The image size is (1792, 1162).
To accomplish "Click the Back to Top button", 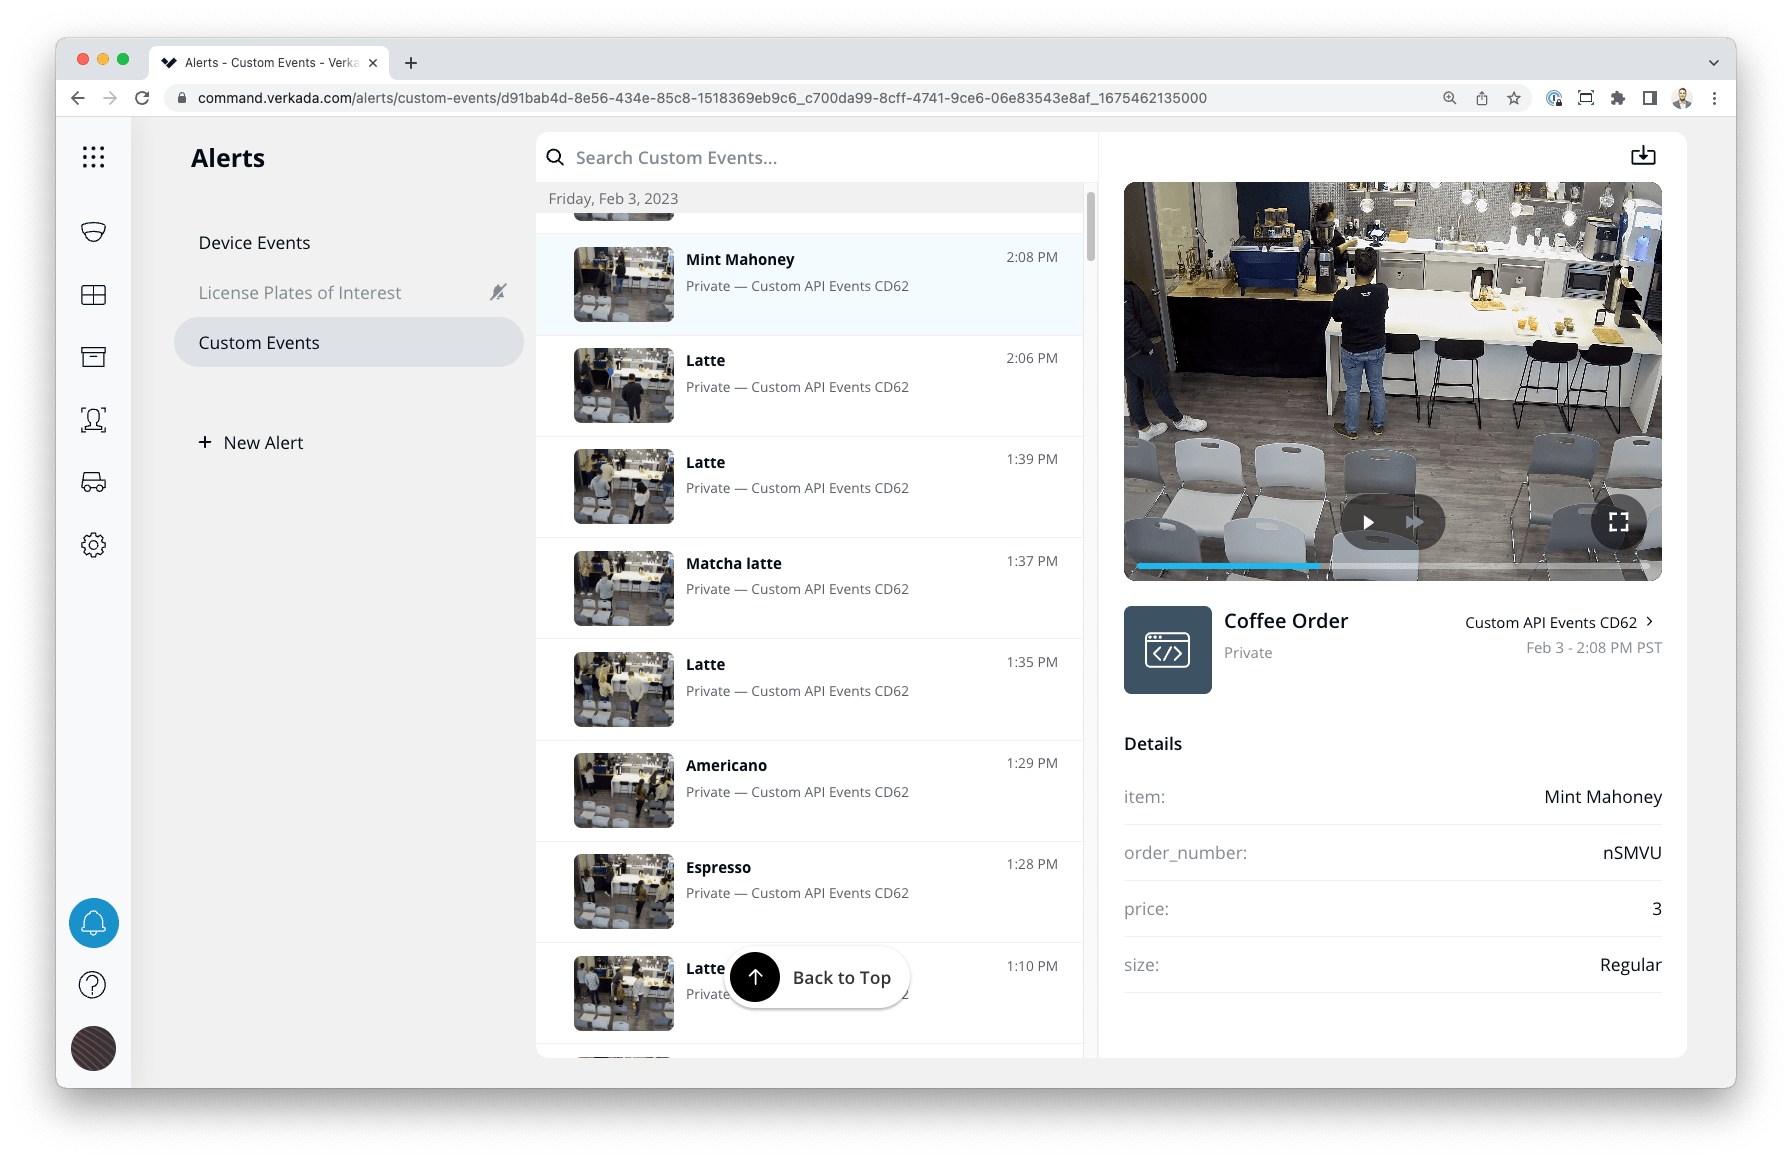I will (818, 977).
